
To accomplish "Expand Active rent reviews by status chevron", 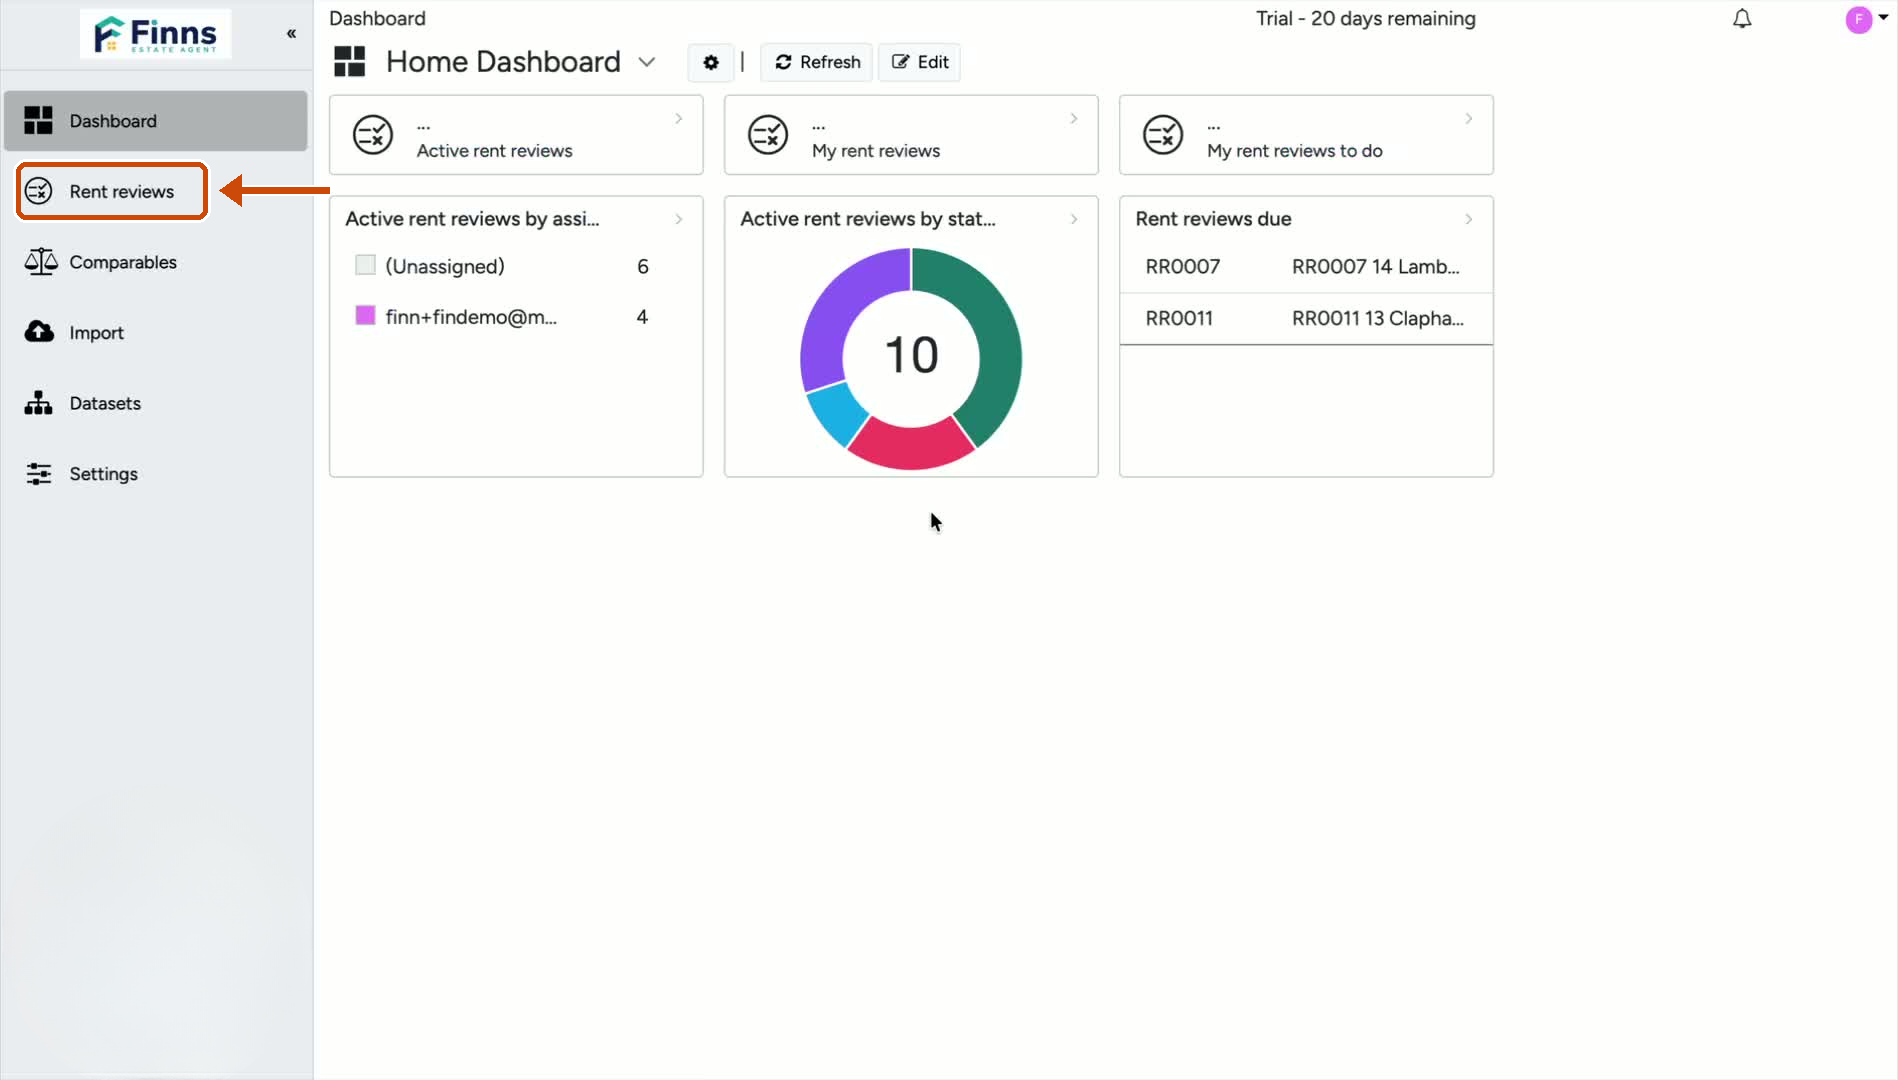I will click(x=1073, y=219).
